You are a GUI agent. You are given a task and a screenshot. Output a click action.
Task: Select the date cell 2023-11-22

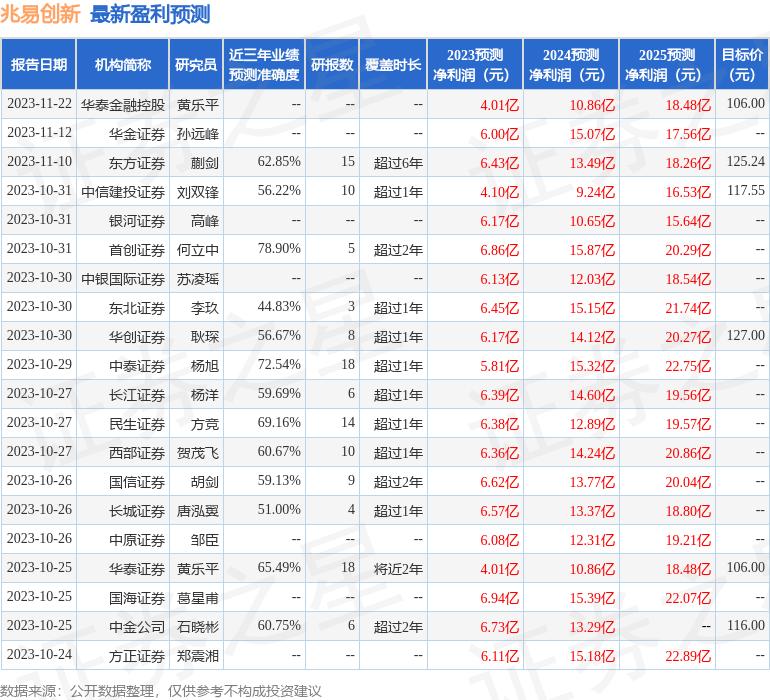[x=39, y=104]
